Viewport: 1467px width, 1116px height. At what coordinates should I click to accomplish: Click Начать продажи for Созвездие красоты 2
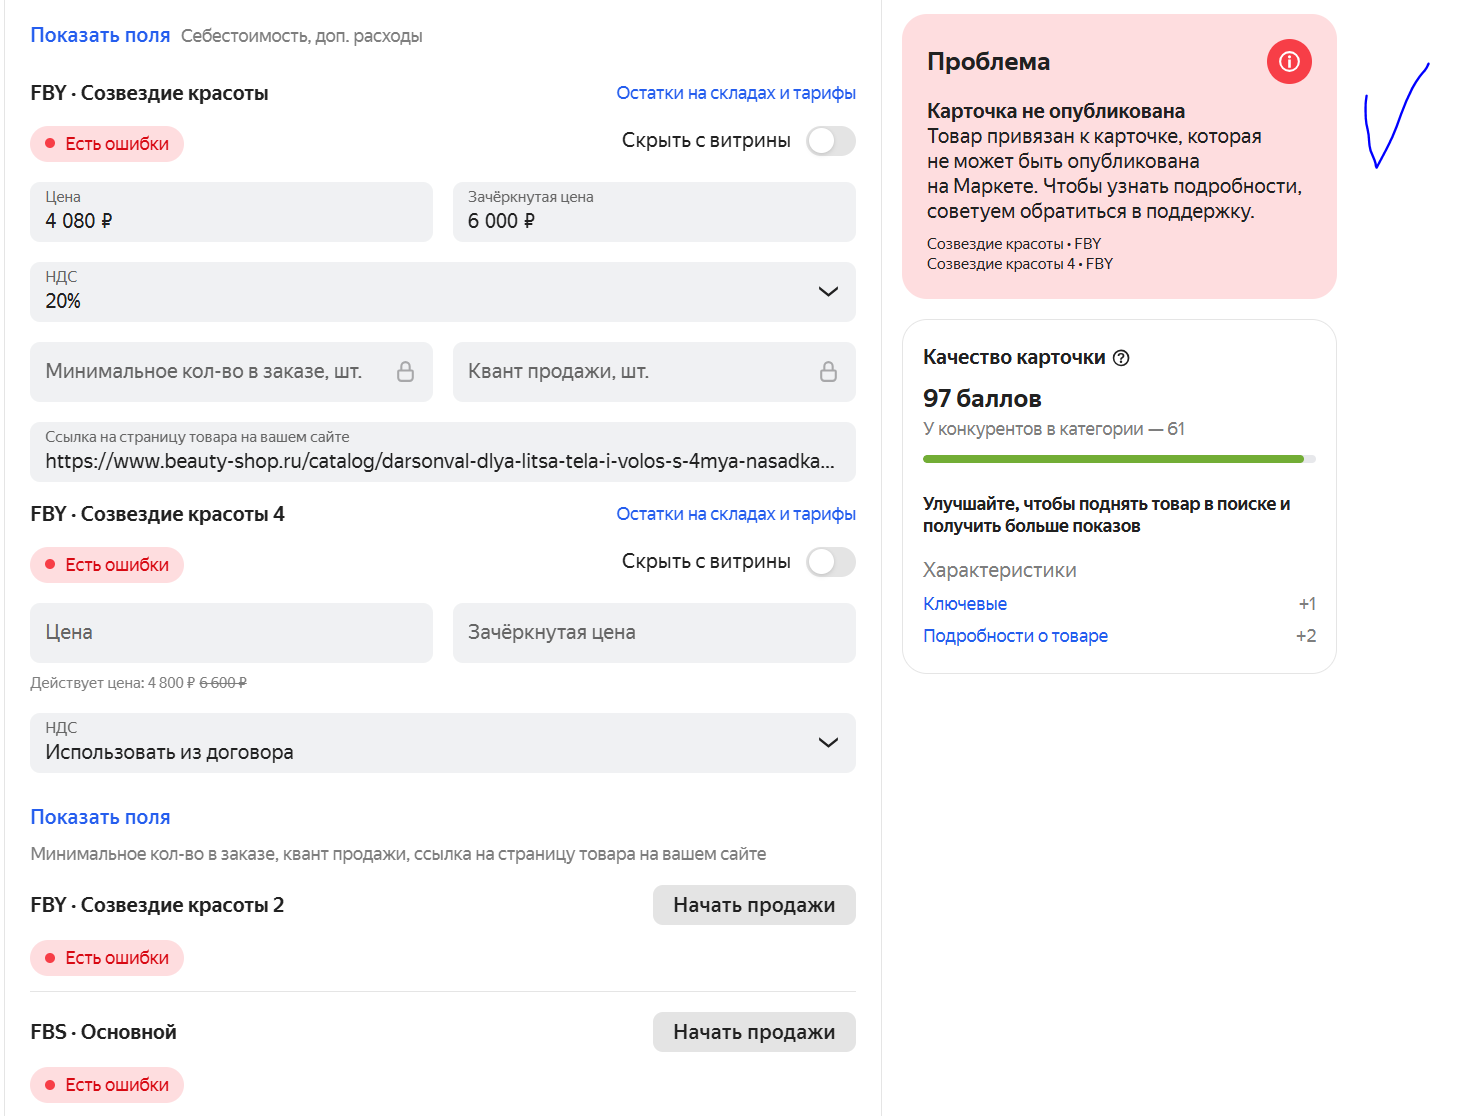click(753, 905)
